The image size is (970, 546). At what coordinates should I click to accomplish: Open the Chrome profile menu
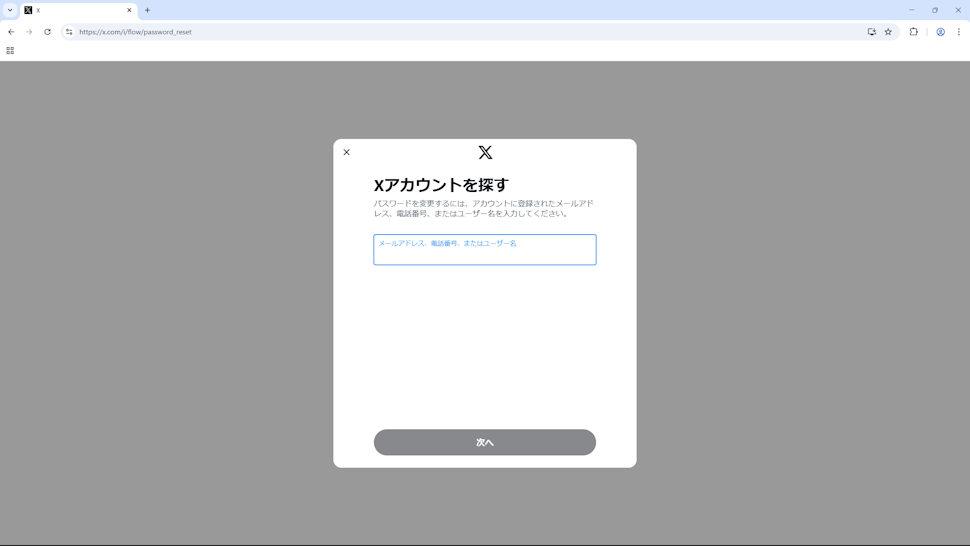click(x=940, y=32)
